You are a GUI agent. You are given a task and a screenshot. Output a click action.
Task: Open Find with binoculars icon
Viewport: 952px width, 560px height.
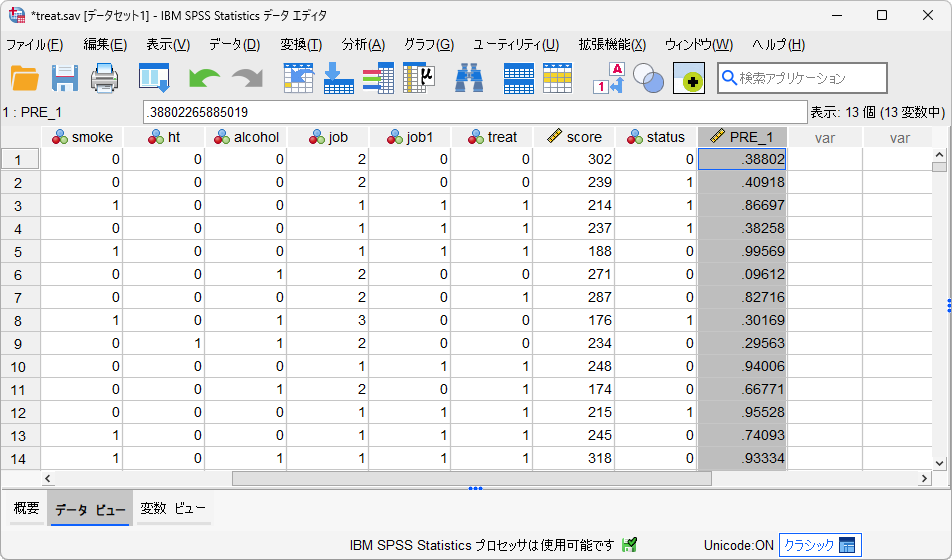point(469,78)
